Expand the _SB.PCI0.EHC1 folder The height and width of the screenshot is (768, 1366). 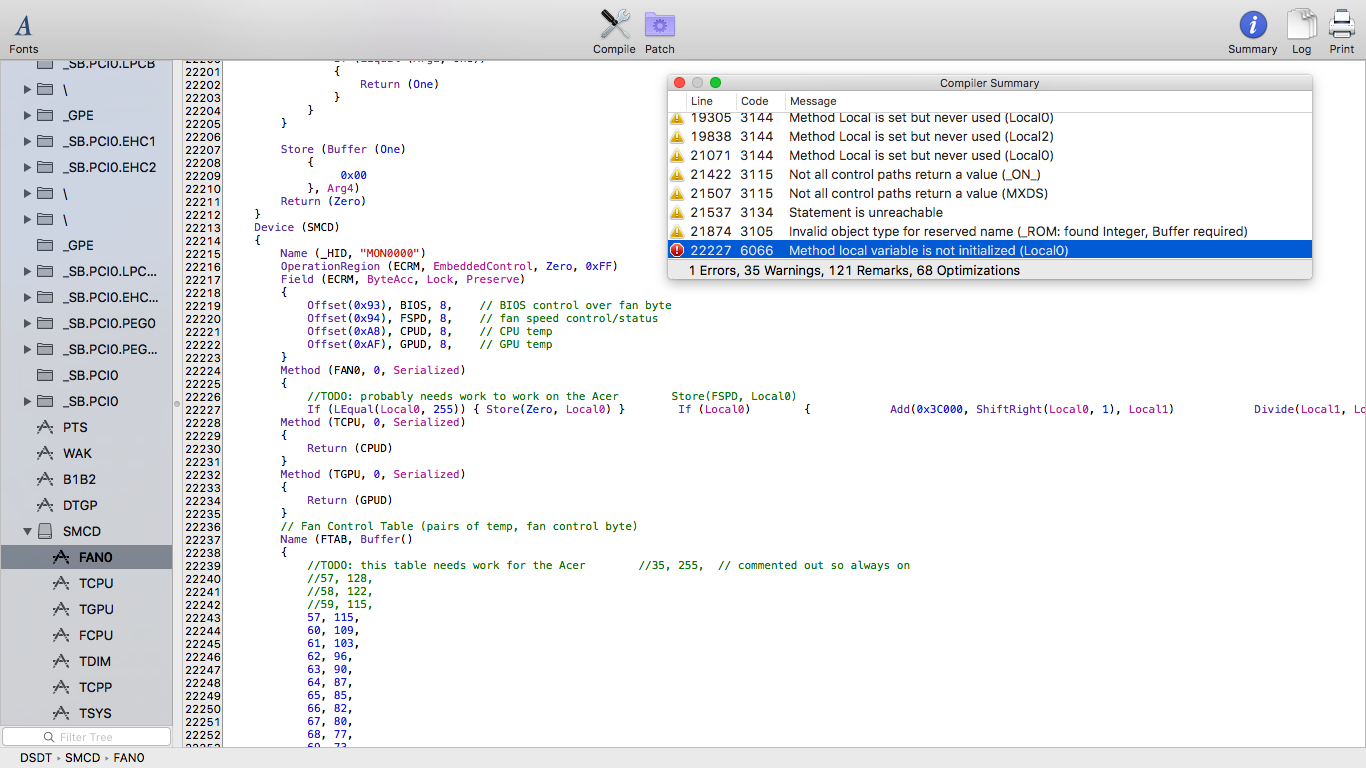pyautogui.click(x=27, y=141)
